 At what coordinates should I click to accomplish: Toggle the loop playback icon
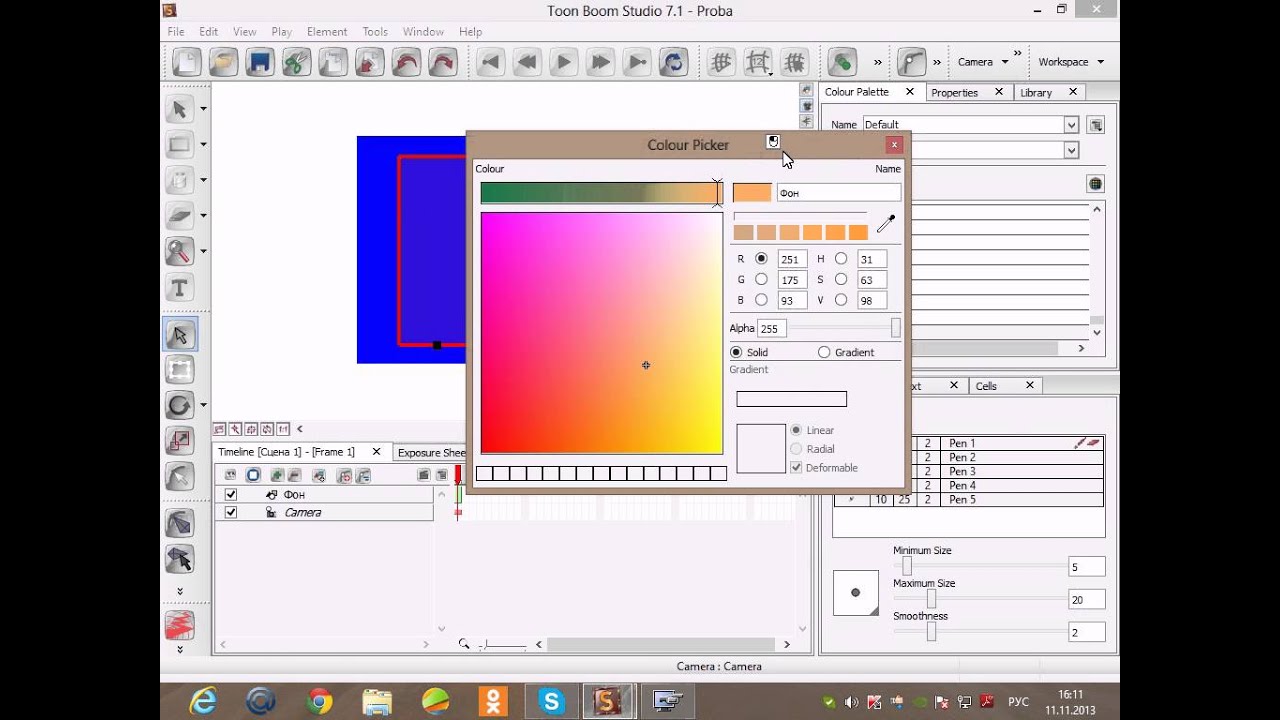673,62
